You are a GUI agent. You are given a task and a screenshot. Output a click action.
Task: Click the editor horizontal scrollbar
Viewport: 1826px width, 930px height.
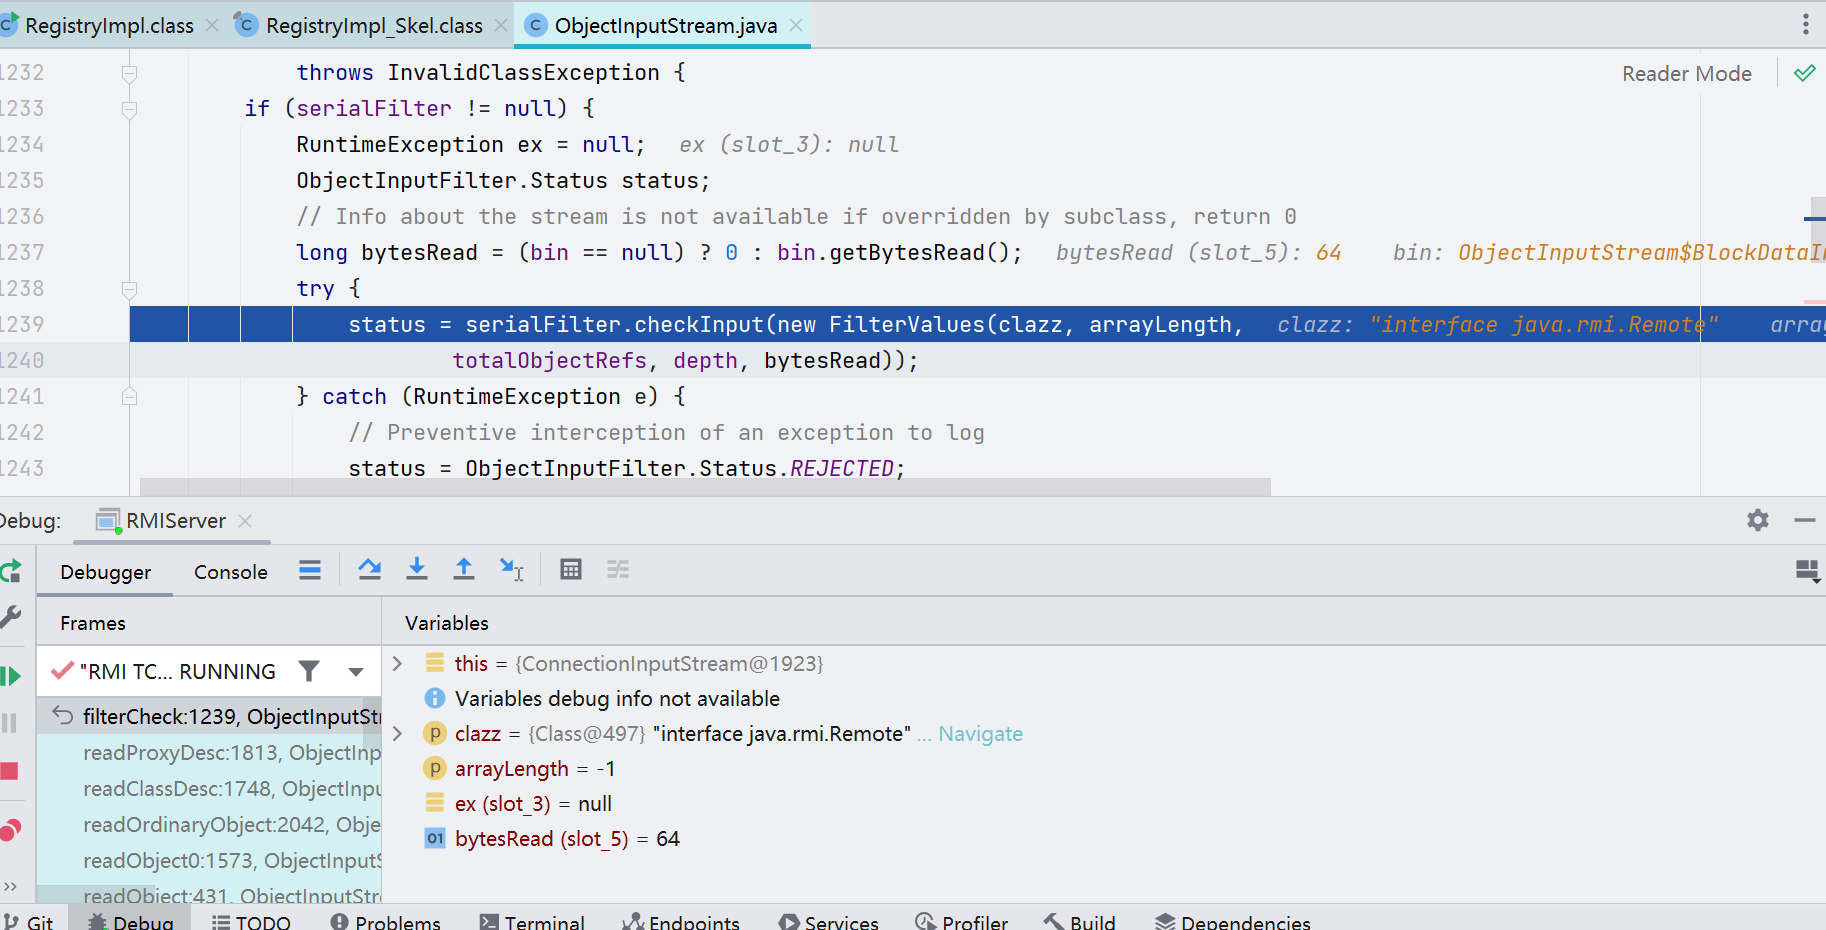705,487
